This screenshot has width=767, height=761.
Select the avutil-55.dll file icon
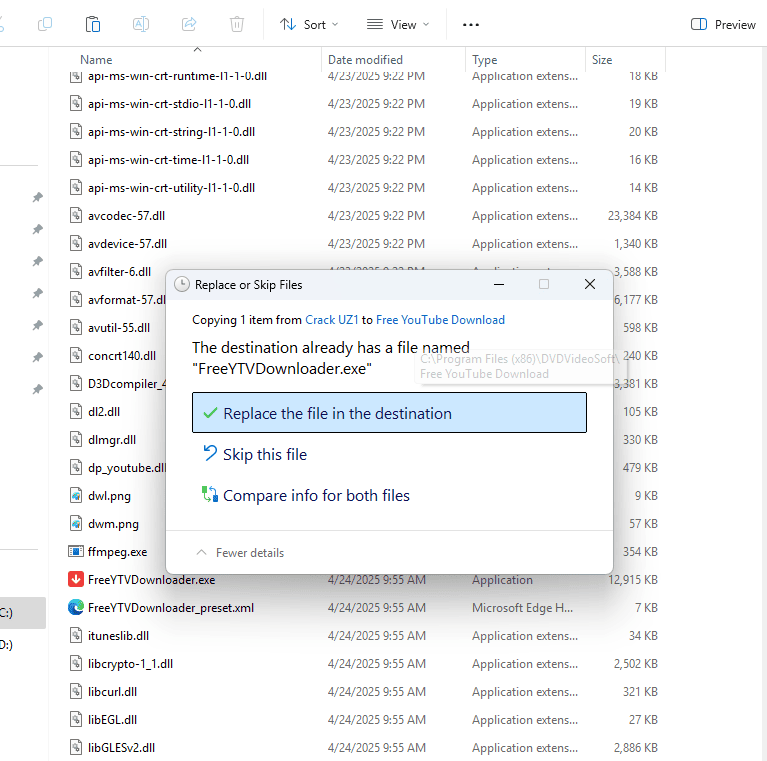tap(75, 327)
